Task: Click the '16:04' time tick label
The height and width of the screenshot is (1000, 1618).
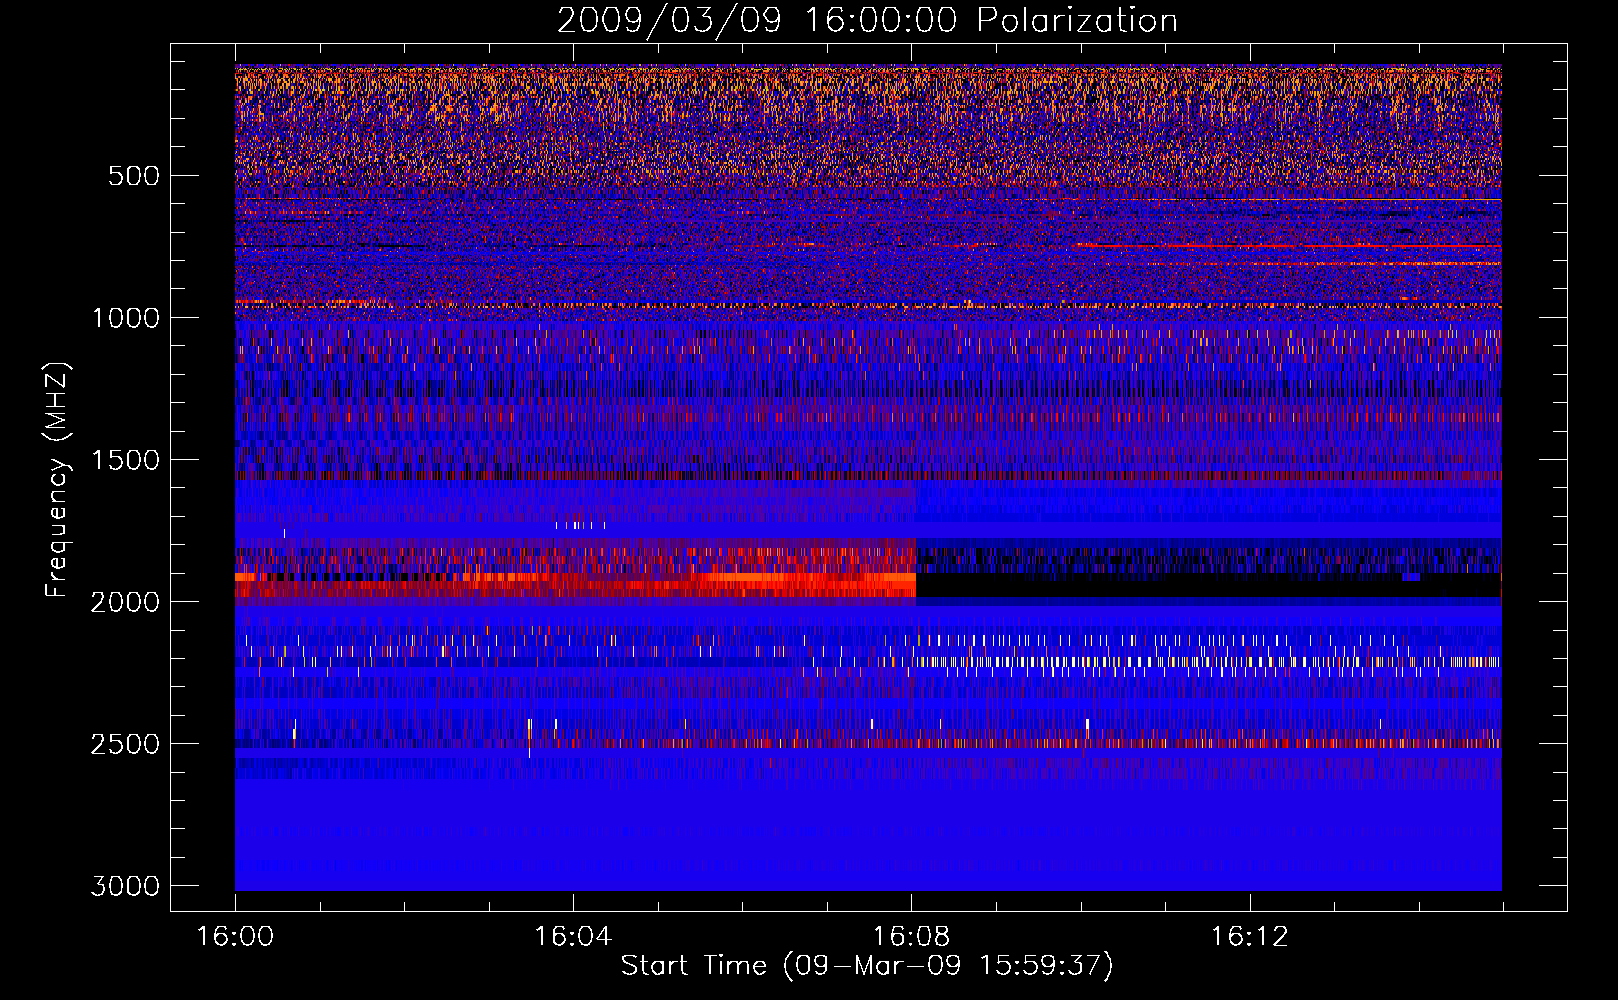Action: 573,937
